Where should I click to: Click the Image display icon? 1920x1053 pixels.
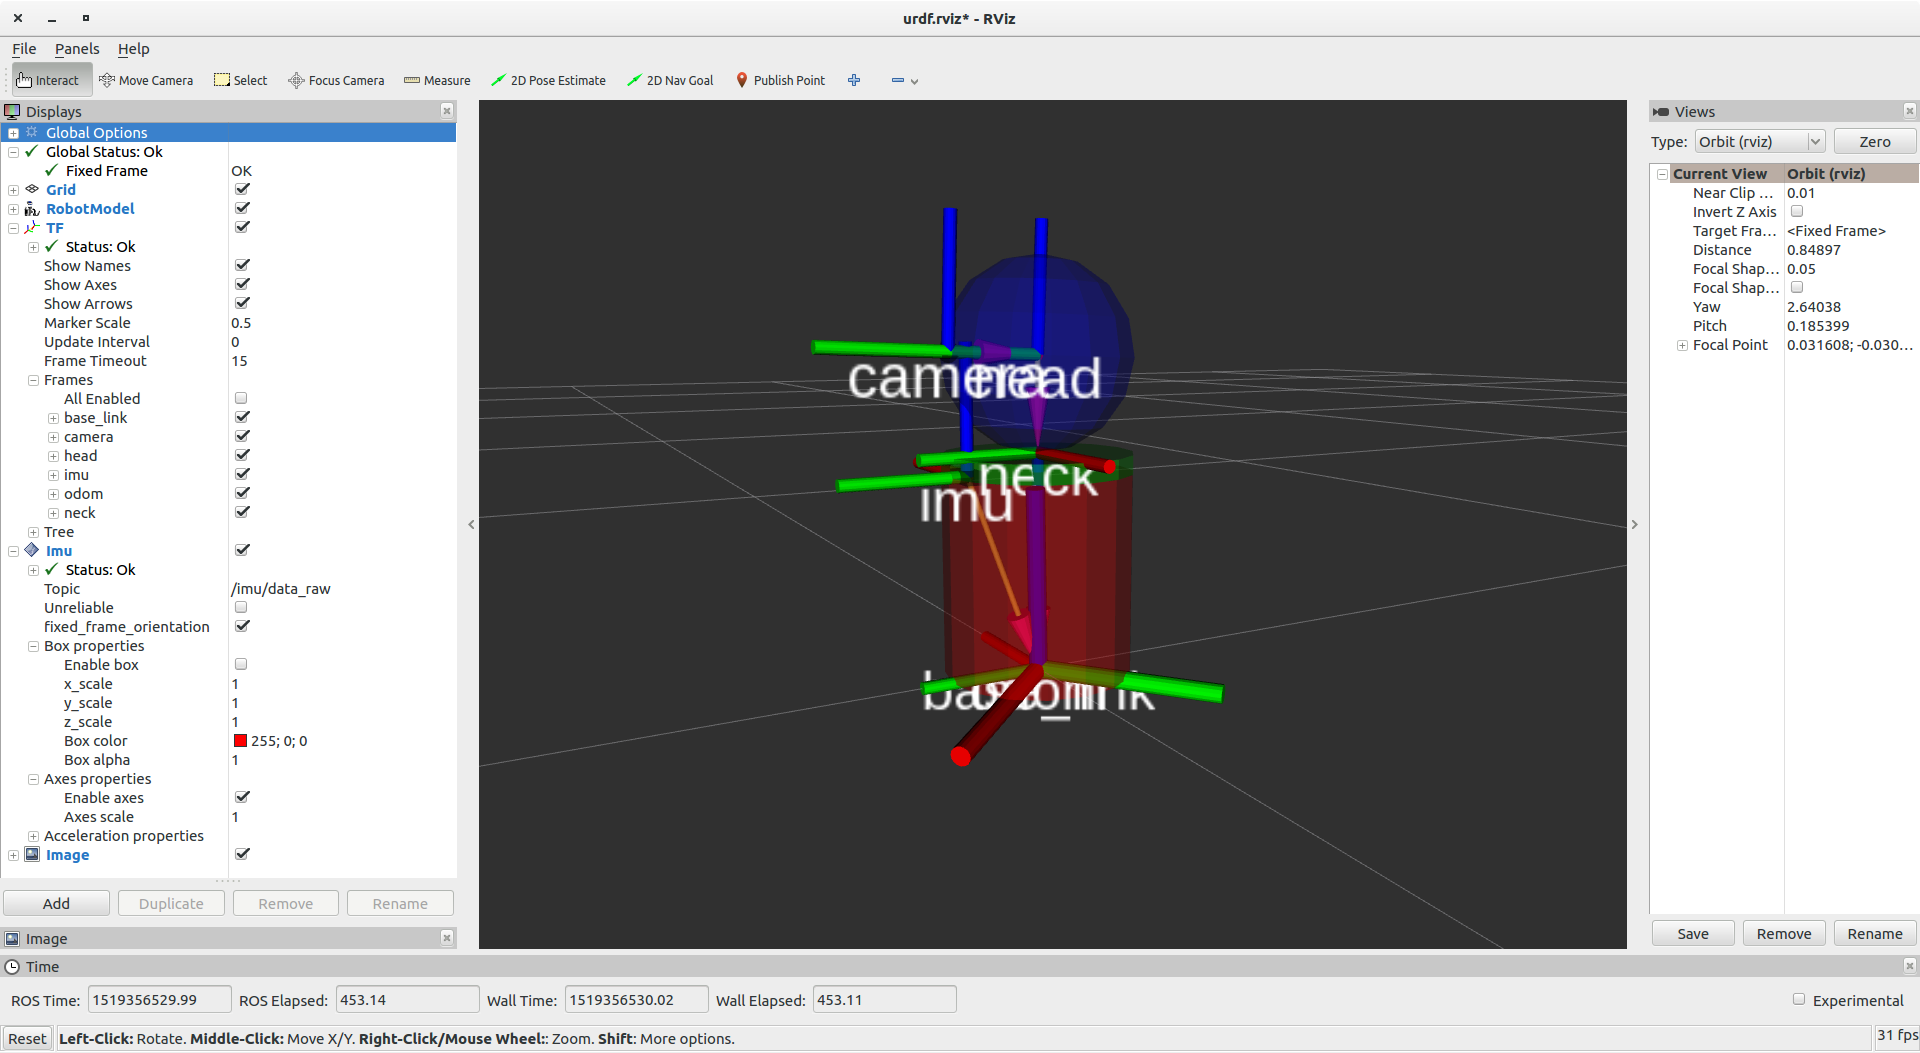click(32, 854)
